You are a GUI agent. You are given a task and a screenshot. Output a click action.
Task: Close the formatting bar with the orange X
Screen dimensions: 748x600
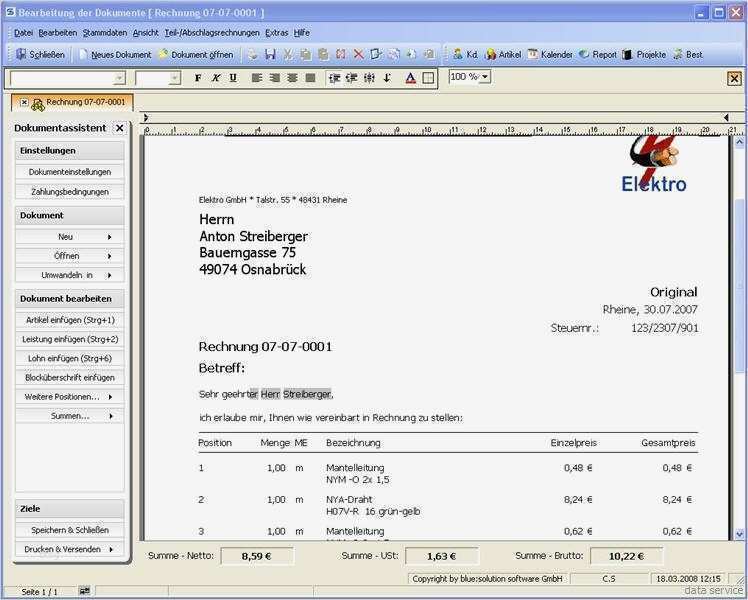(x=734, y=78)
